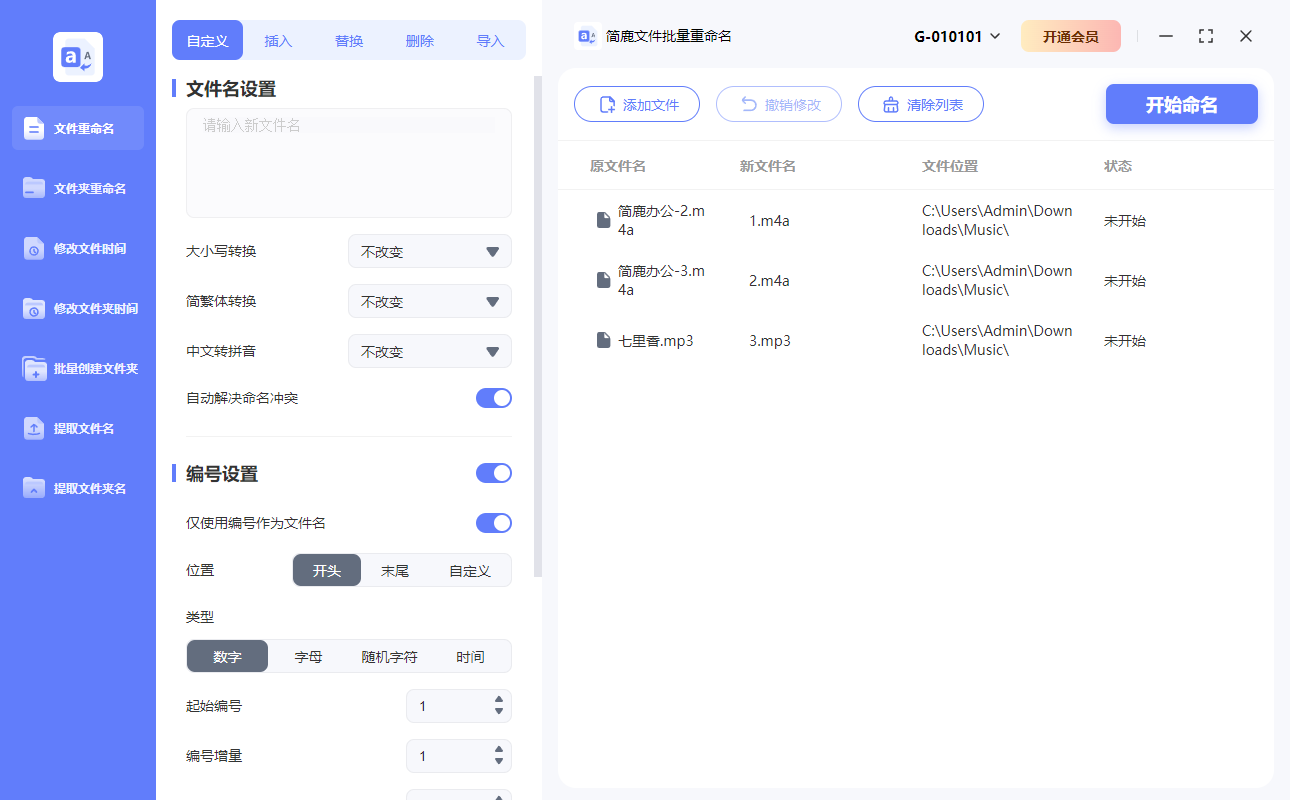Screen dimensions: 1290x800
Task: Increase 起始编号 with the up stepper arrow
Action: (x=499, y=700)
